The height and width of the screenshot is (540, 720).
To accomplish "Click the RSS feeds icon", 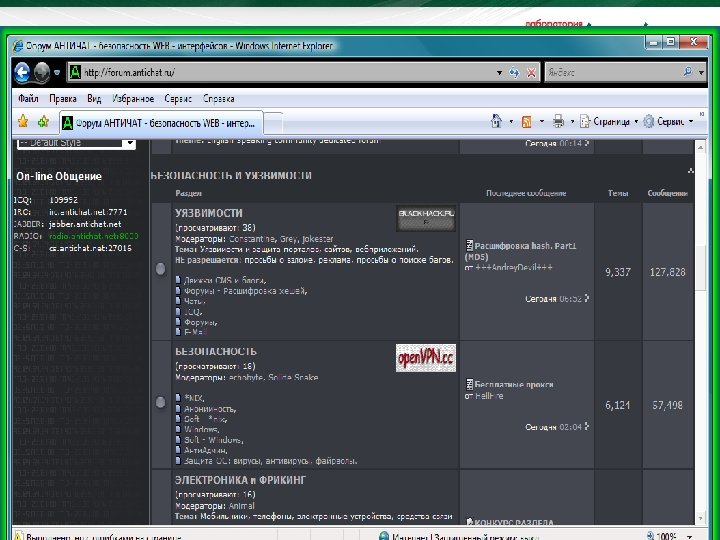I will click(527, 122).
